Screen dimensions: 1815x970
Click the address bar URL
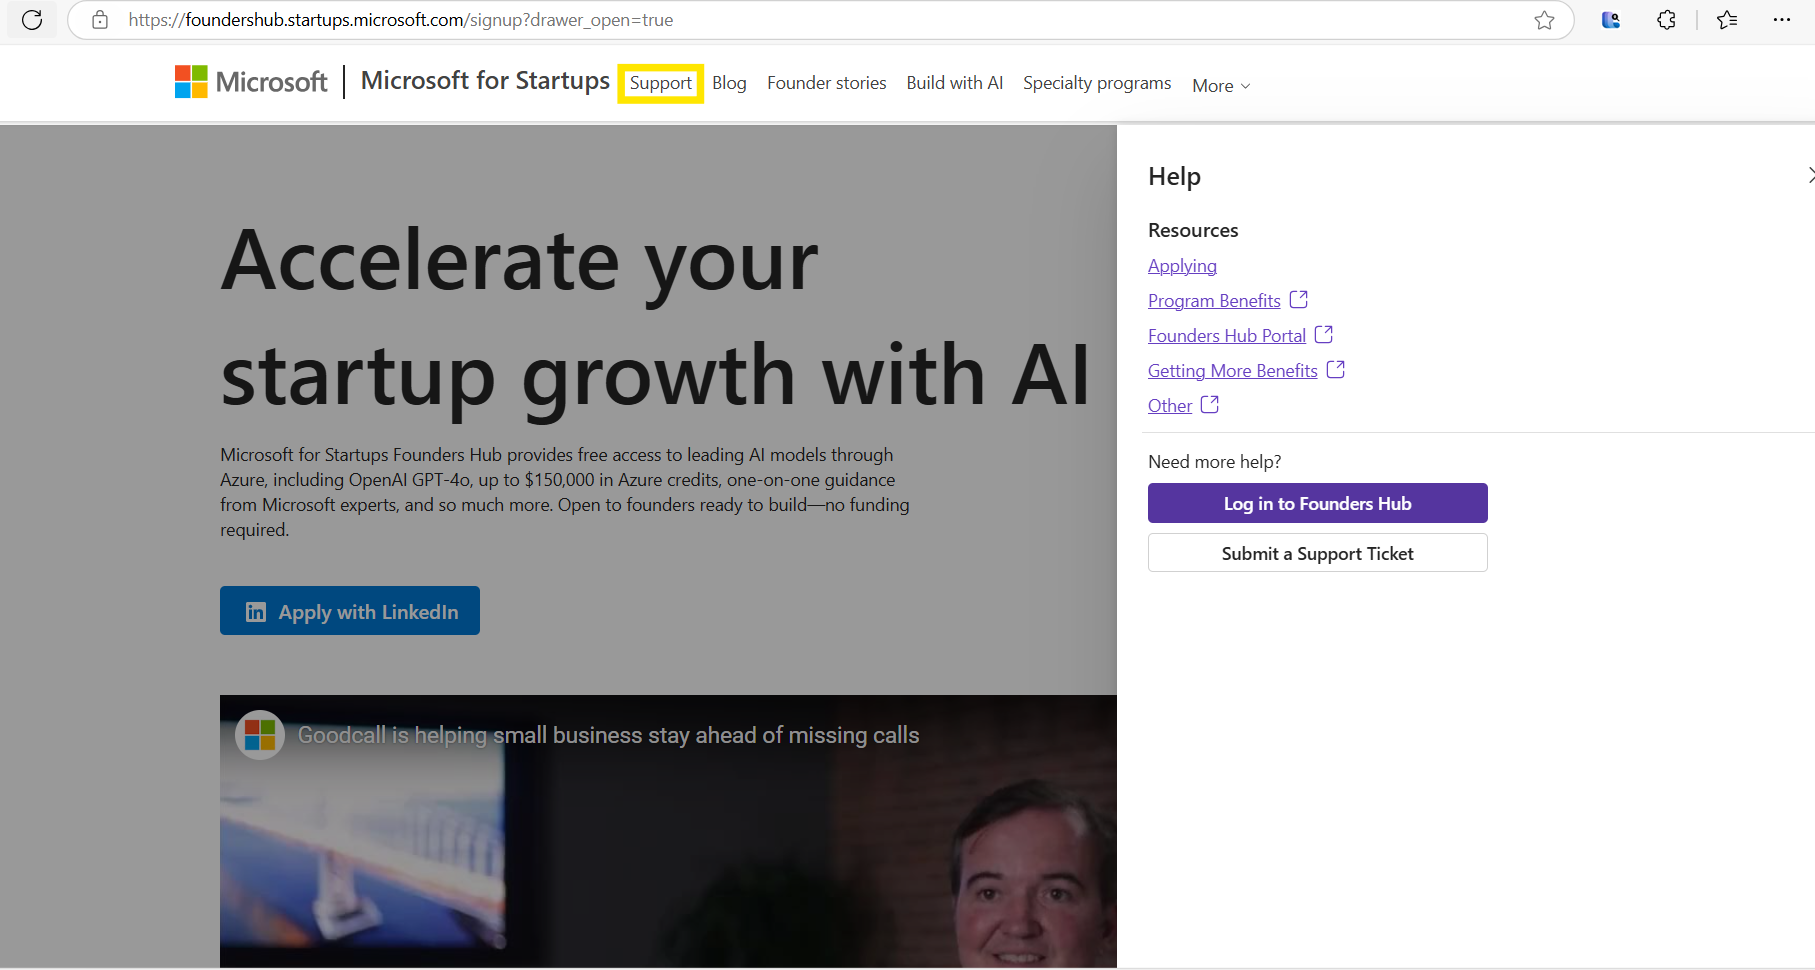tap(400, 20)
